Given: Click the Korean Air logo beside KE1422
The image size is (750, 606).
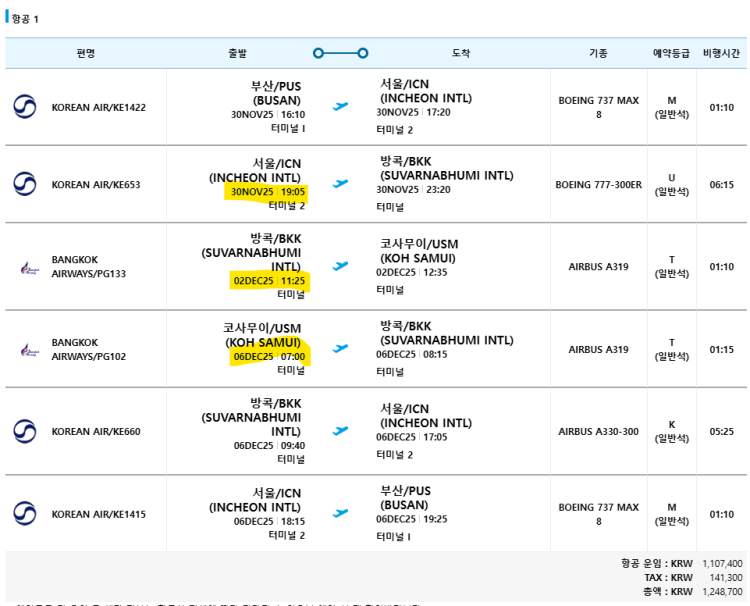Looking at the screenshot, I should (x=24, y=107).
